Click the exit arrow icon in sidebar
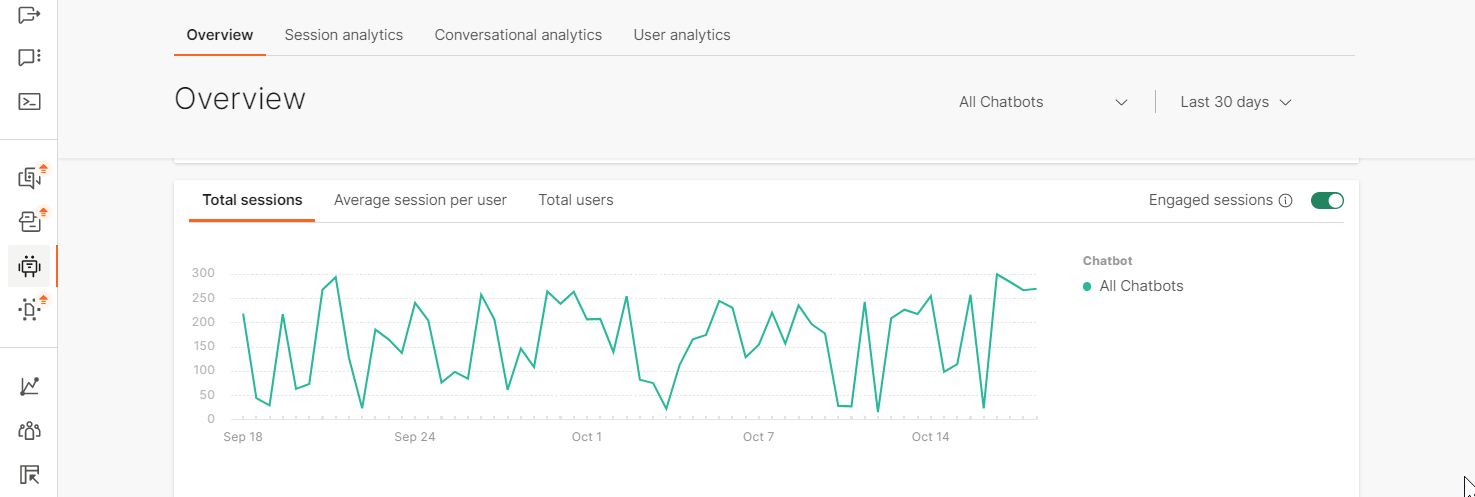This screenshot has height=497, width=1475. click(29, 14)
